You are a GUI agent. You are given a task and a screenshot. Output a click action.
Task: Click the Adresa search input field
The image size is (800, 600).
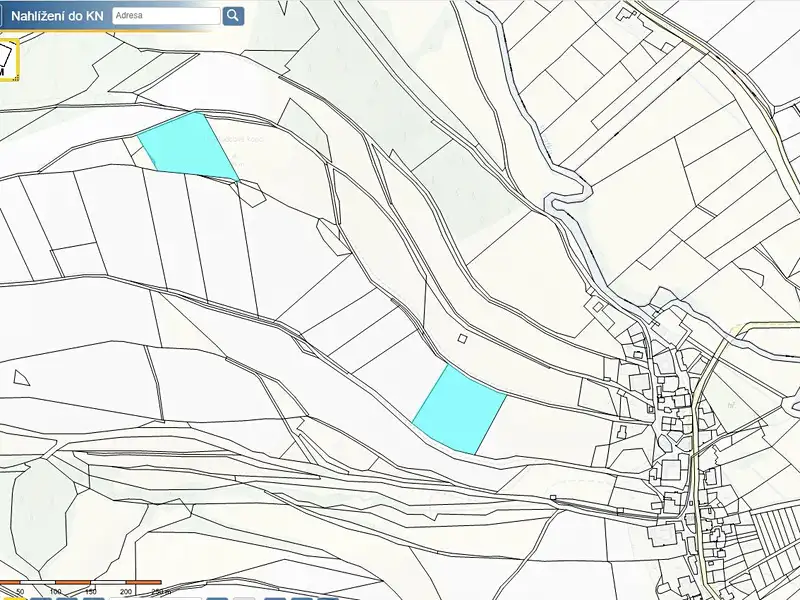point(166,15)
